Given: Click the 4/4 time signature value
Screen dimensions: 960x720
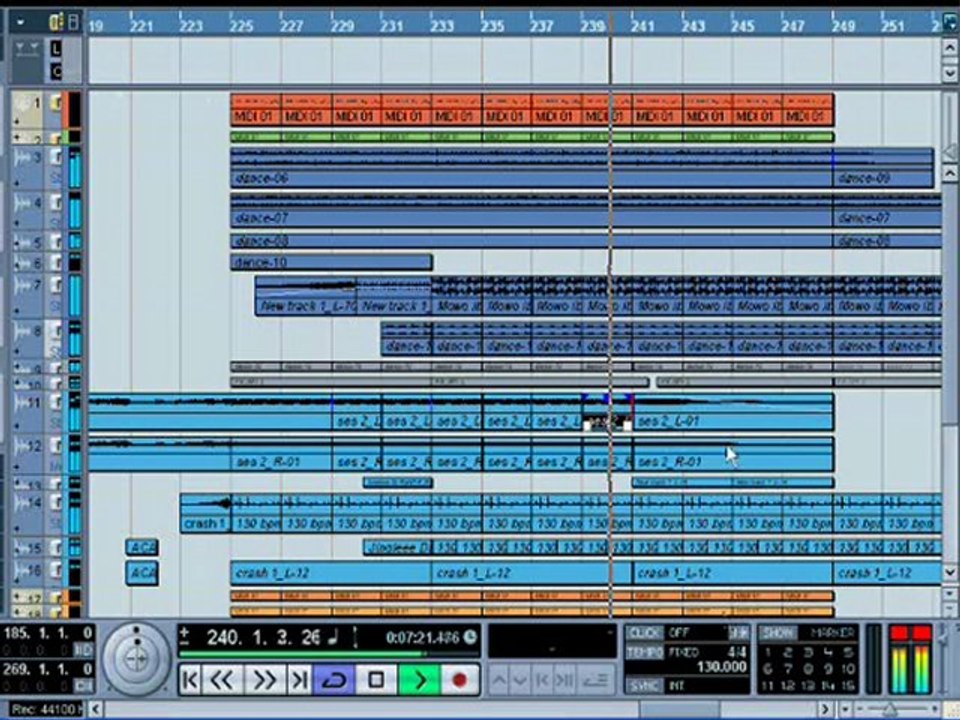Looking at the screenshot, I should (737, 652).
